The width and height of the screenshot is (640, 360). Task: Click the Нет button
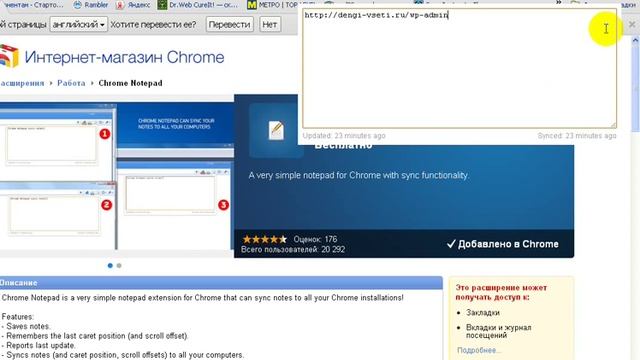pos(269,24)
